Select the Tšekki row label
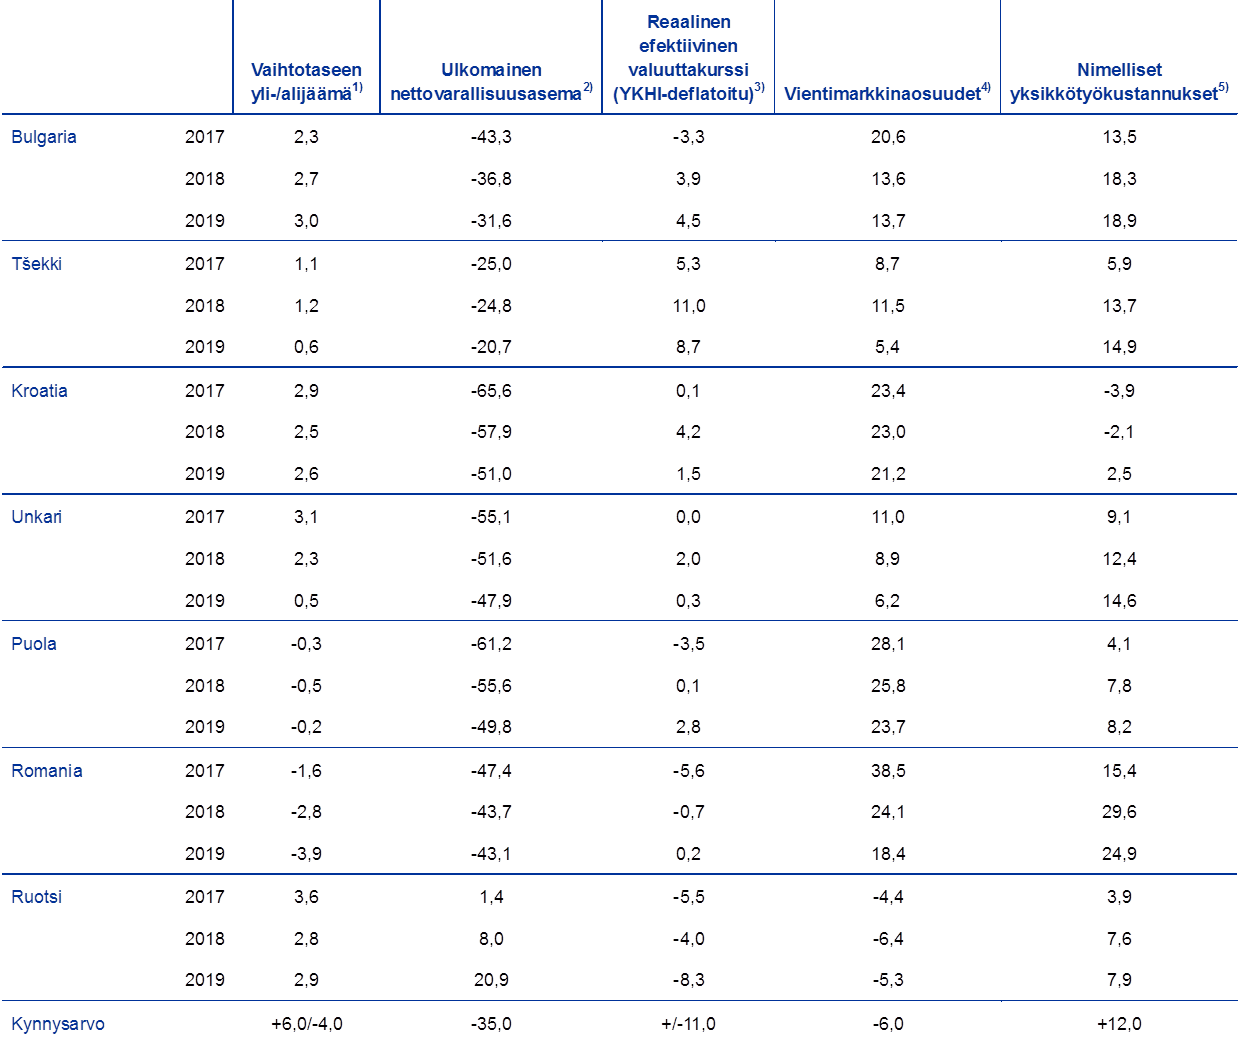 37,264
